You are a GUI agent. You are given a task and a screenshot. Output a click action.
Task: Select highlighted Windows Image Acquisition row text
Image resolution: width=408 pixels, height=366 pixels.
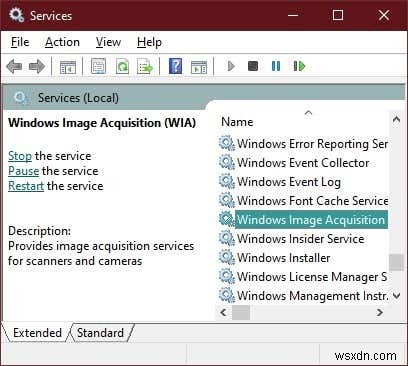[311, 220]
